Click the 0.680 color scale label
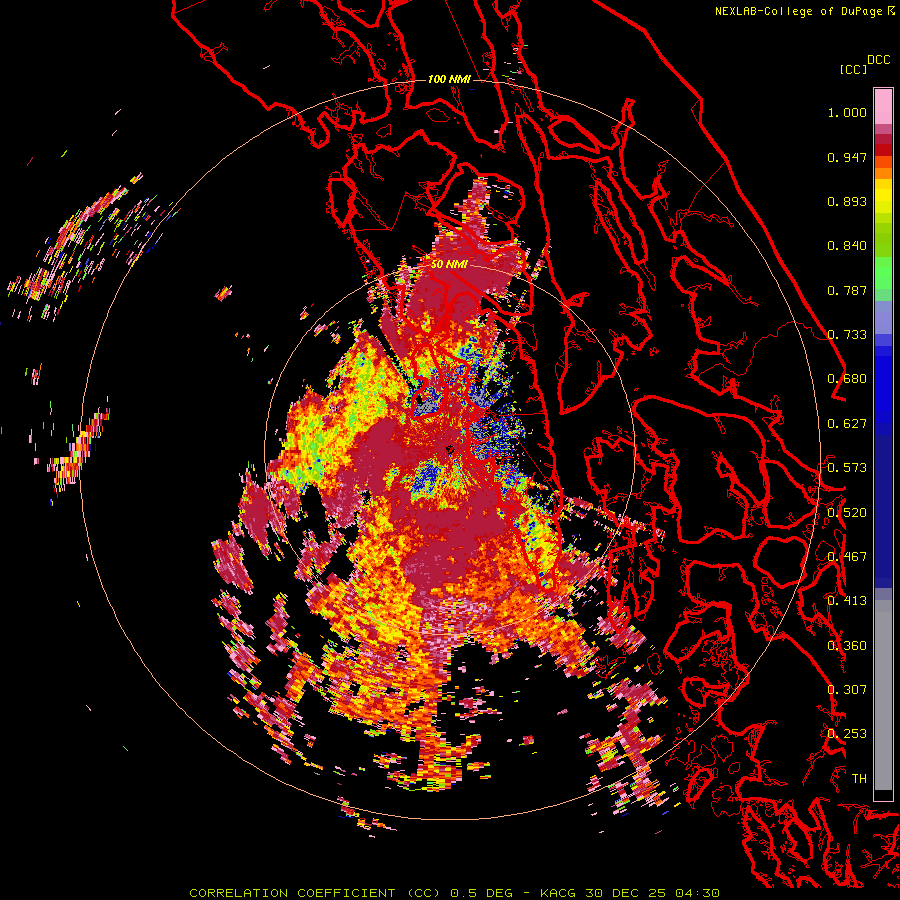Image resolution: width=900 pixels, height=900 pixels. (847, 379)
